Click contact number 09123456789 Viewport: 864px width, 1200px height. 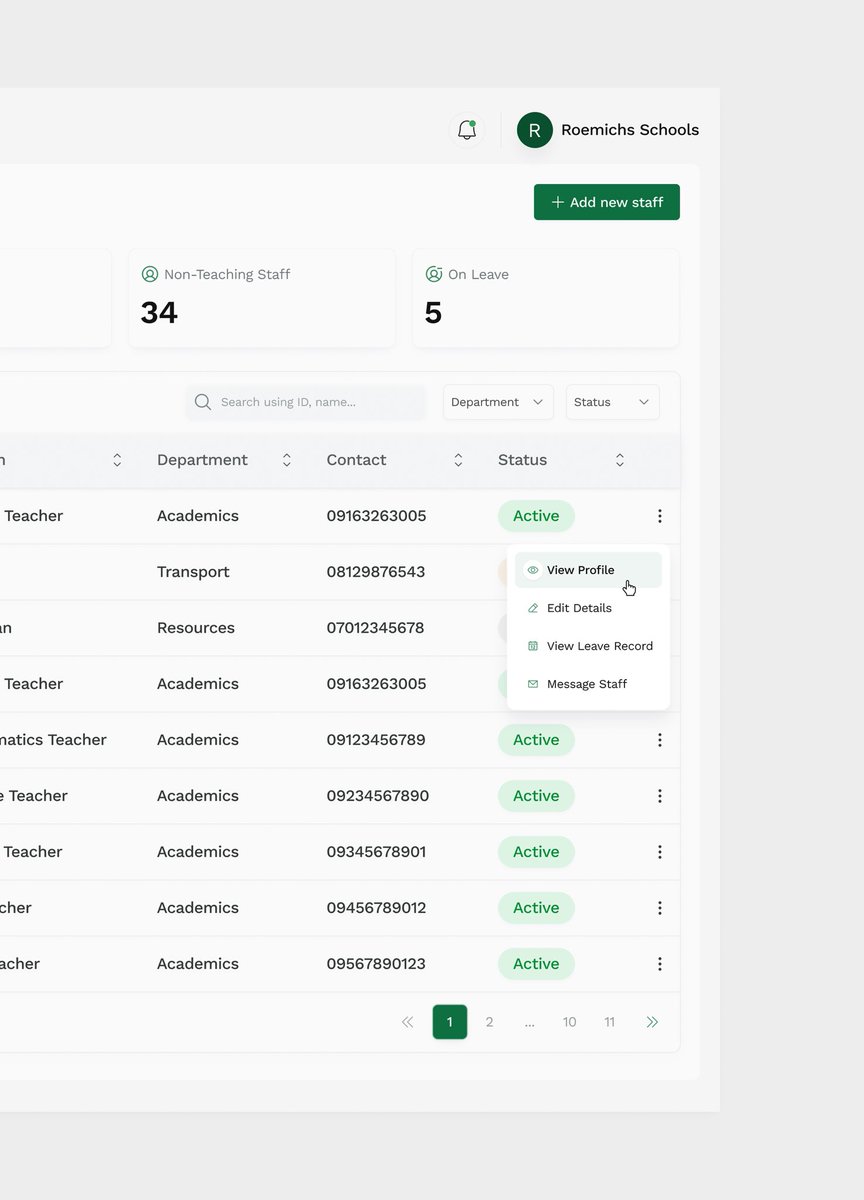click(x=376, y=740)
